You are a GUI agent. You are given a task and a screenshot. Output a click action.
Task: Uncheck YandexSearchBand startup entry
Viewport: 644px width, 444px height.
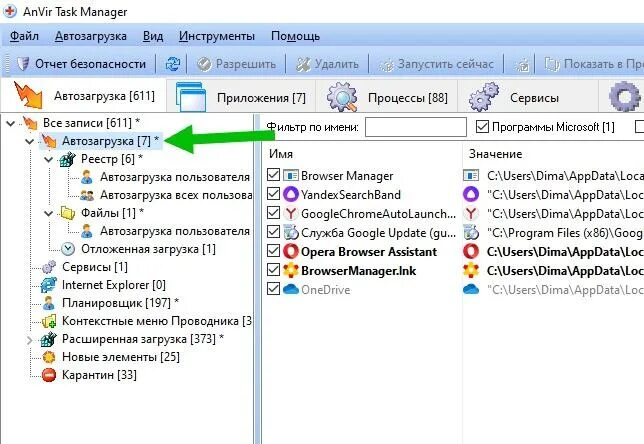tap(274, 194)
